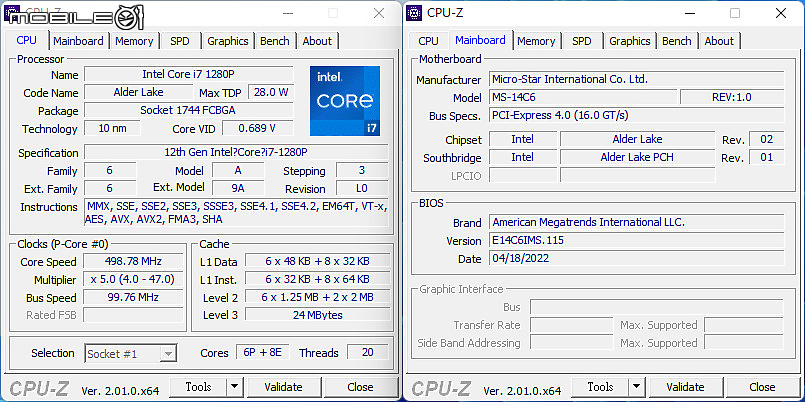
Task: Select About tab in left window
Action: 317,41
